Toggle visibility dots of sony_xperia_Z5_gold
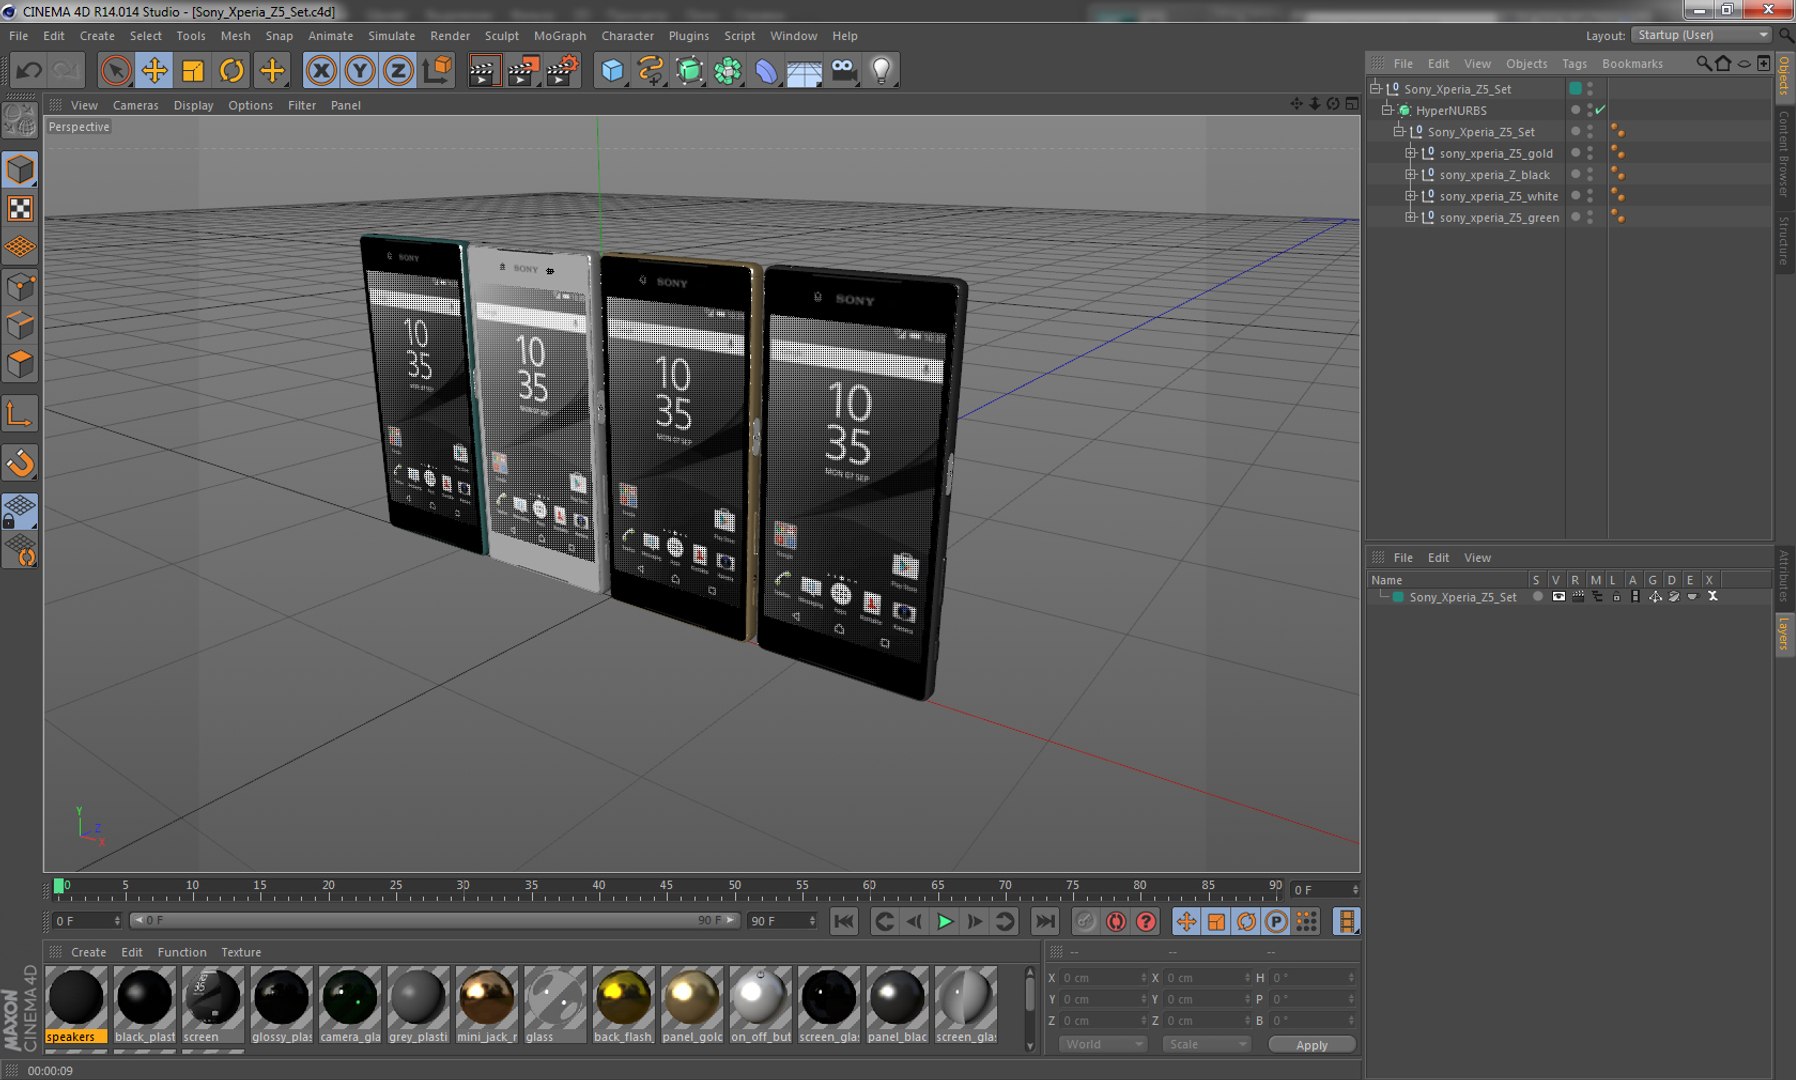Screen dimensions: 1796x1080 click(1590, 153)
